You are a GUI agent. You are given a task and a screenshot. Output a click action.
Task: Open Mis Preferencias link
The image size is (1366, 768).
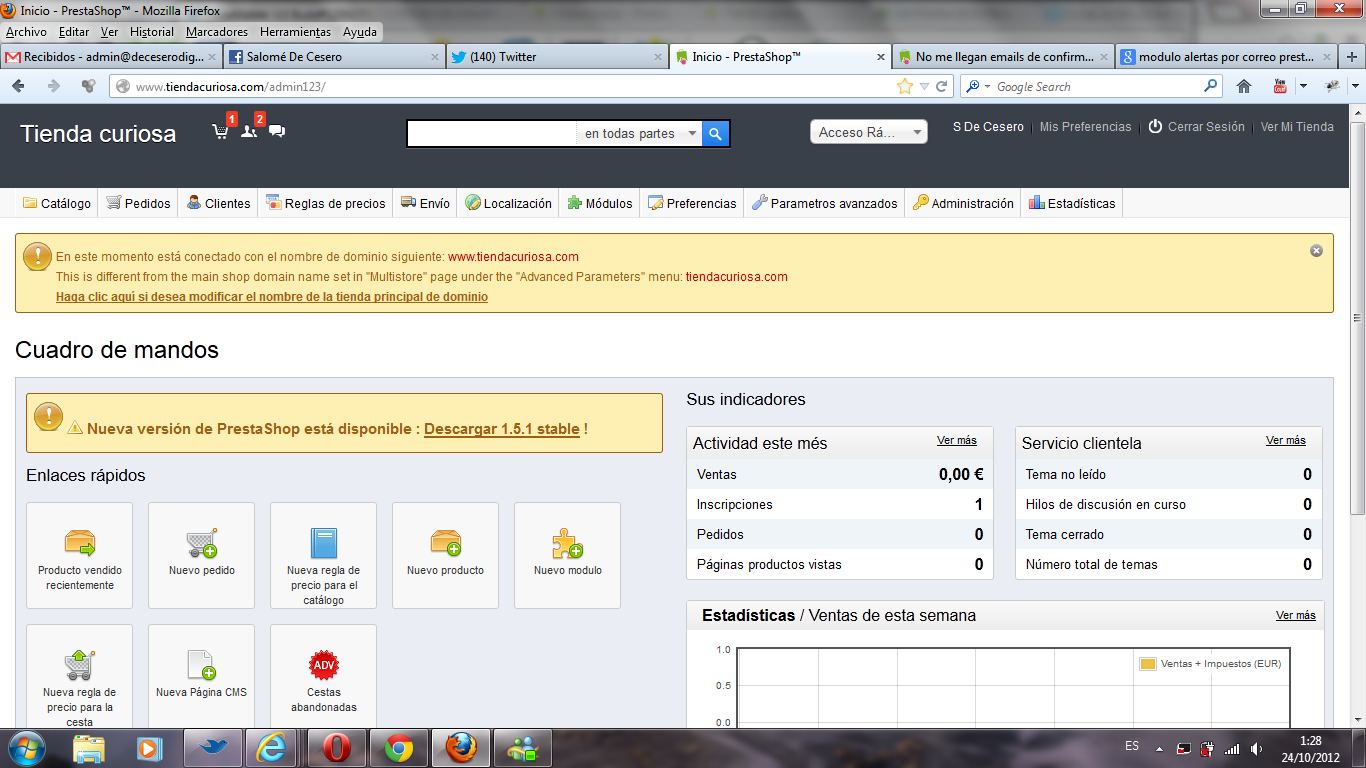point(1086,127)
